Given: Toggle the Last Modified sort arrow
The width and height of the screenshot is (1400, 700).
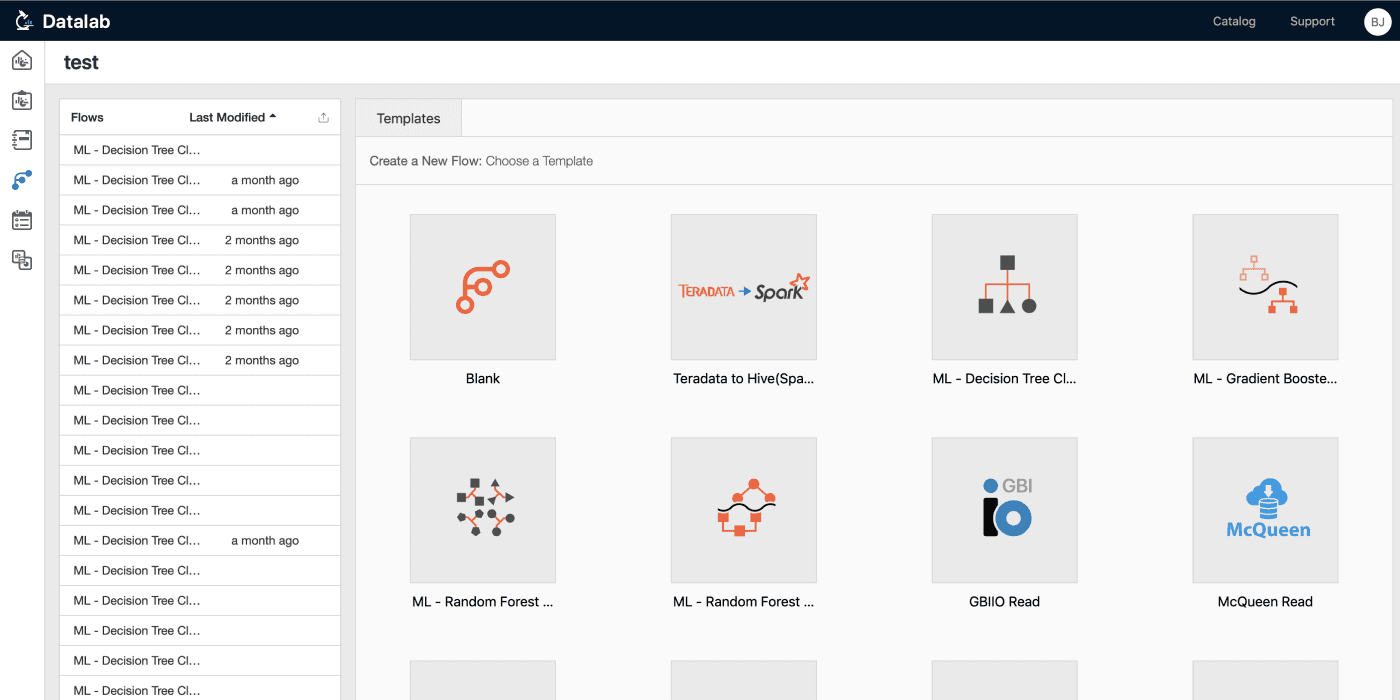Looking at the screenshot, I should [x=273, y=117].
